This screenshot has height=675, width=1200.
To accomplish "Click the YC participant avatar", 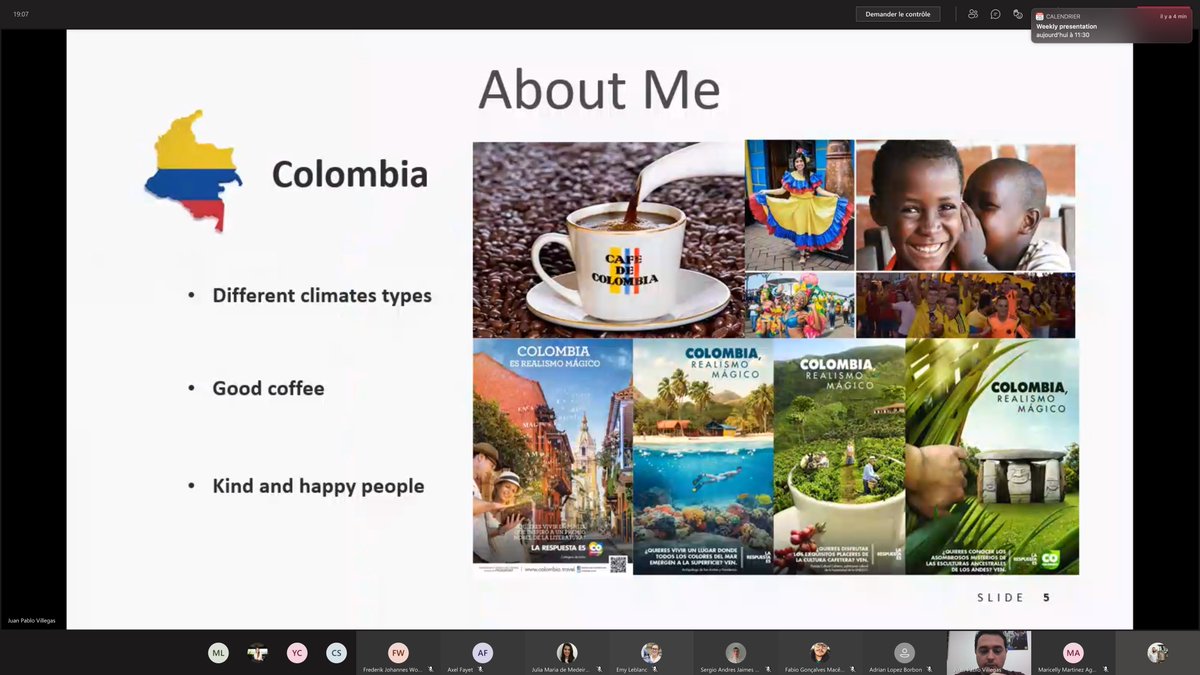I will 297,653.
